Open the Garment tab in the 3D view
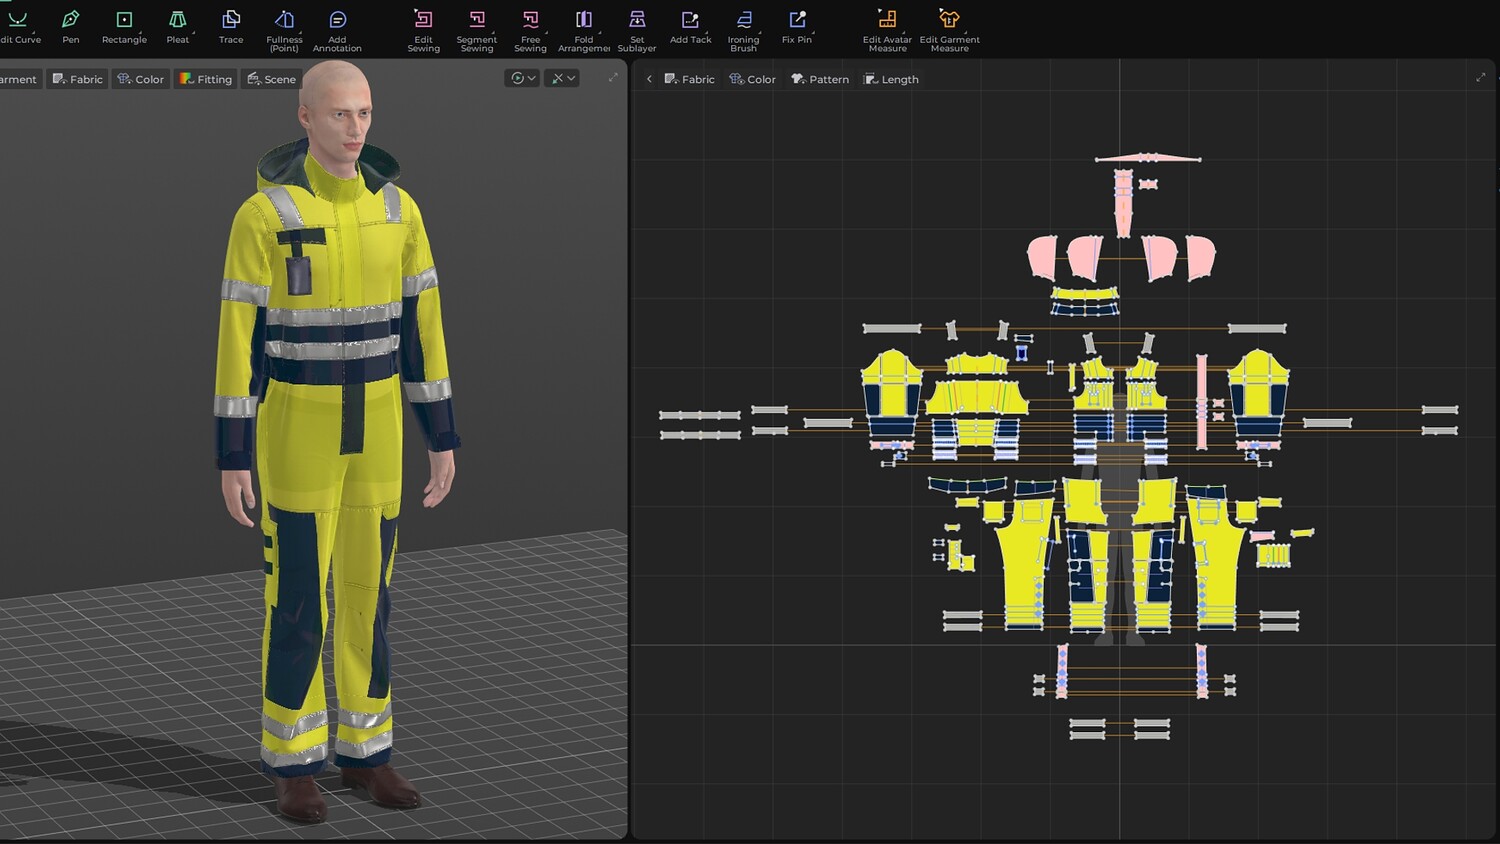This screenshot has height=844, width=1500. coord(18,79)
